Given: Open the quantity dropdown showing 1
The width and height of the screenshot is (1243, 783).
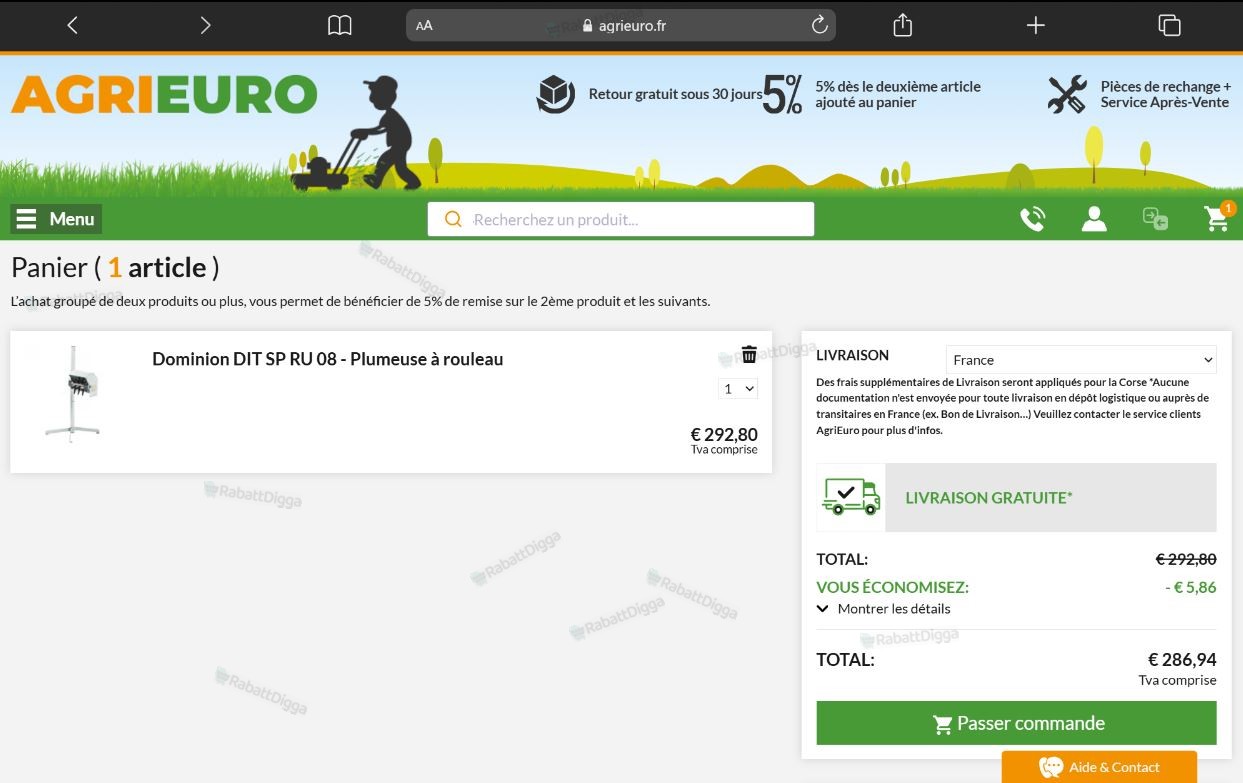Looking at the screenshot, I should [738, 388].
